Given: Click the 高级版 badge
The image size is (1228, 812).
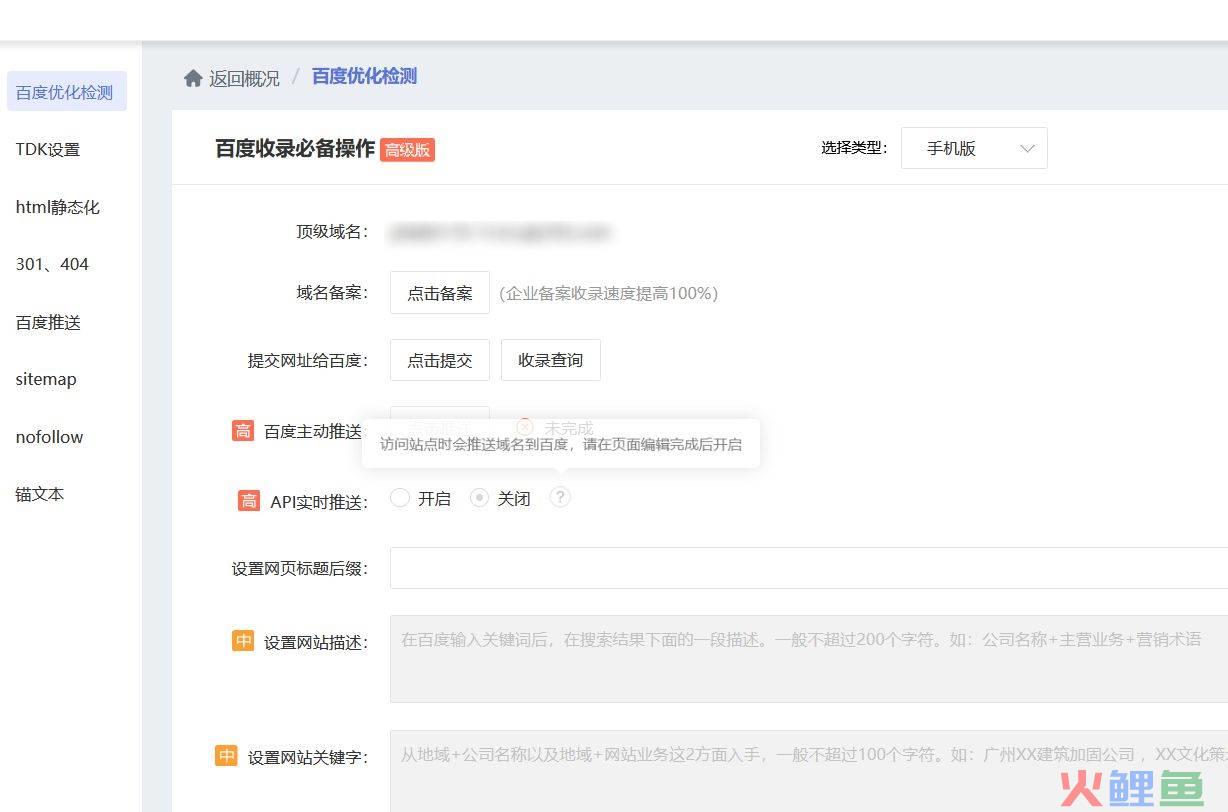Looking at the screenshot, I should [407, 150].
